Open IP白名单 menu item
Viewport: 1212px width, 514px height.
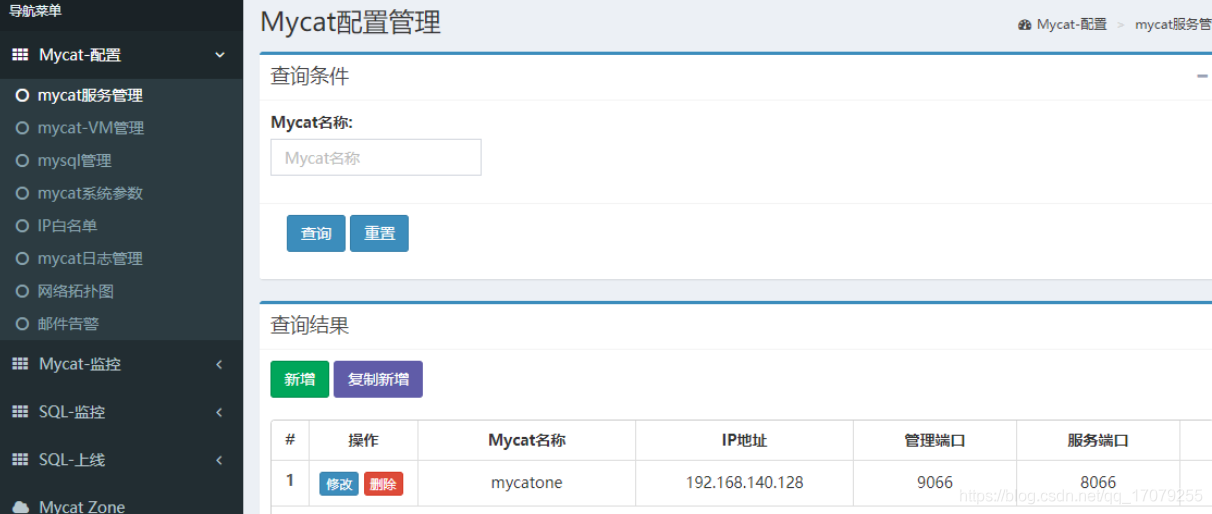tap(67, 226)
